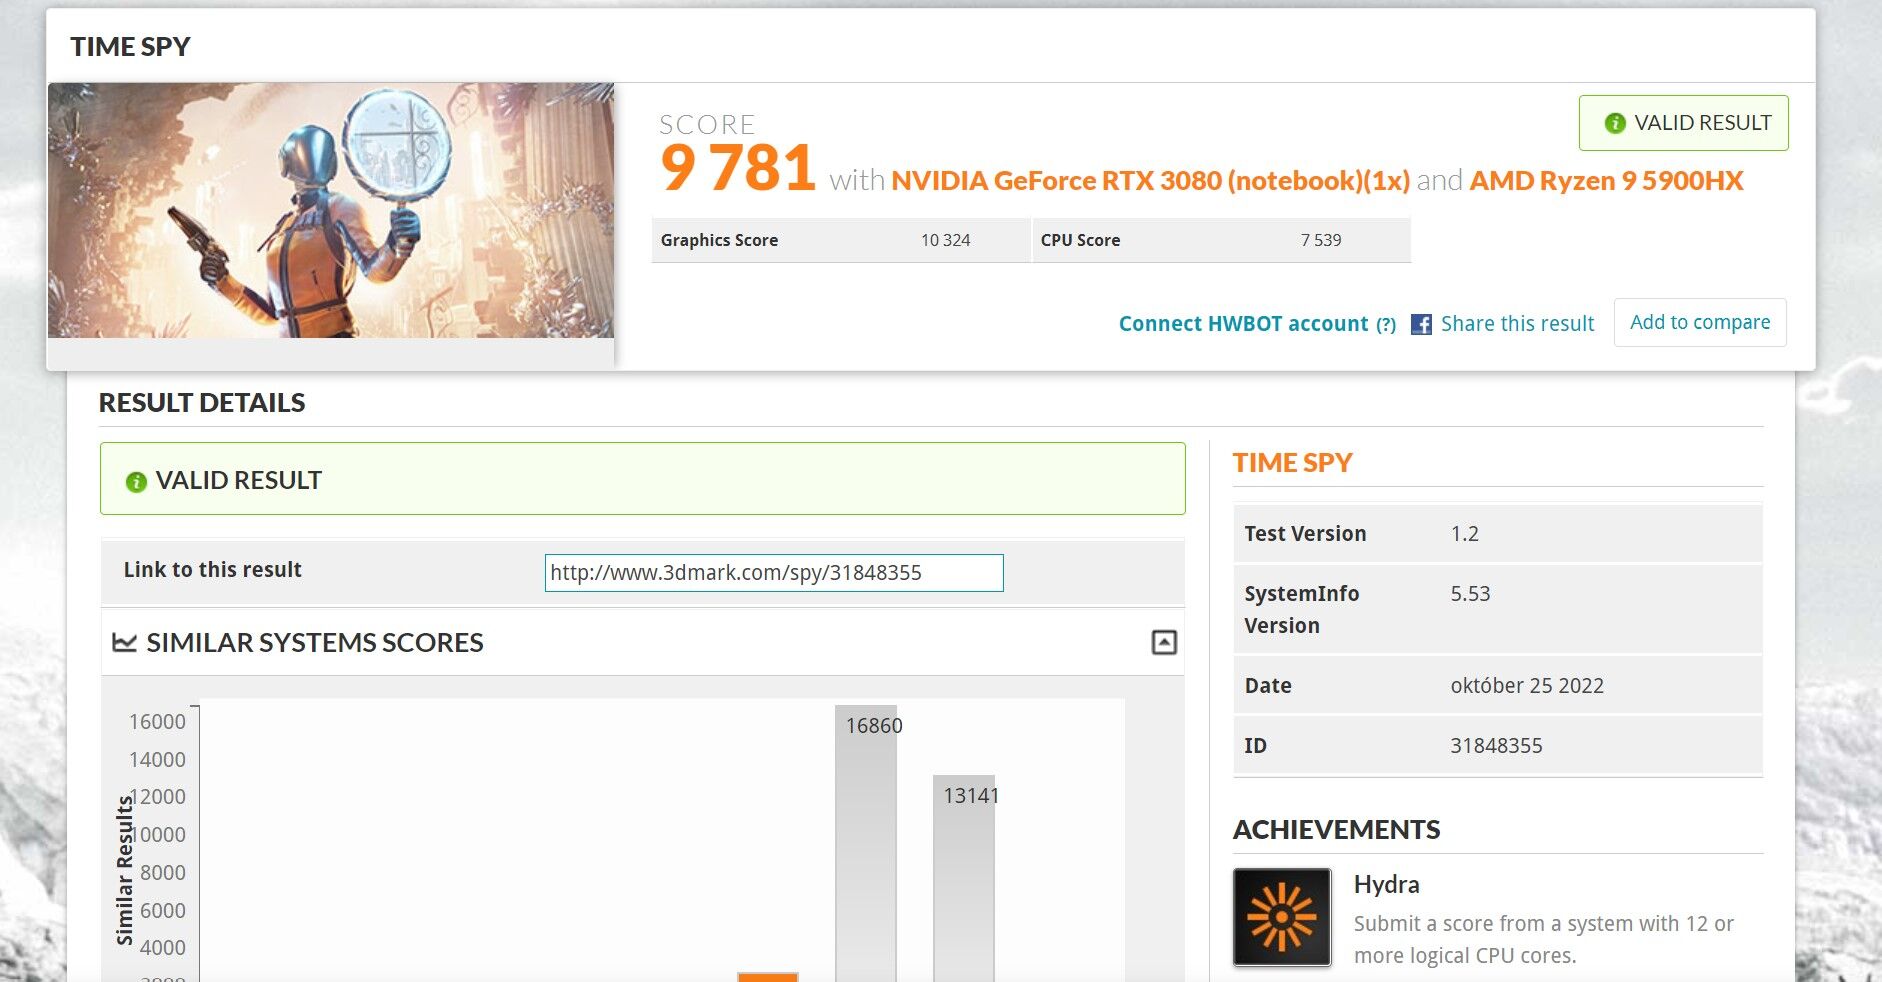Click the Test Version value 1.2
This screenshot has width=1882, height=982.
pos(1464,534)
